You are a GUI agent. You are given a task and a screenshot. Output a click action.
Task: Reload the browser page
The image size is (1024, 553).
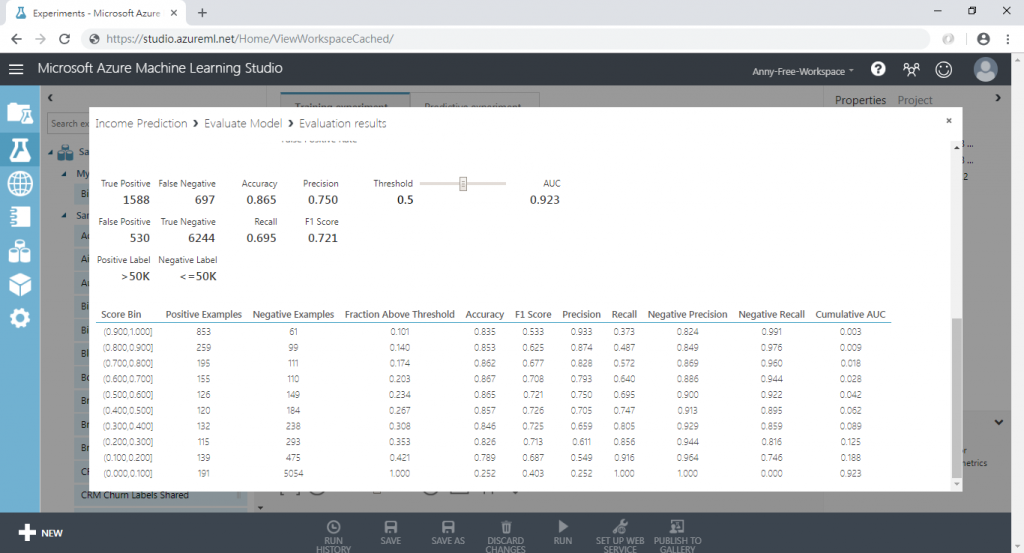(64, 39)
